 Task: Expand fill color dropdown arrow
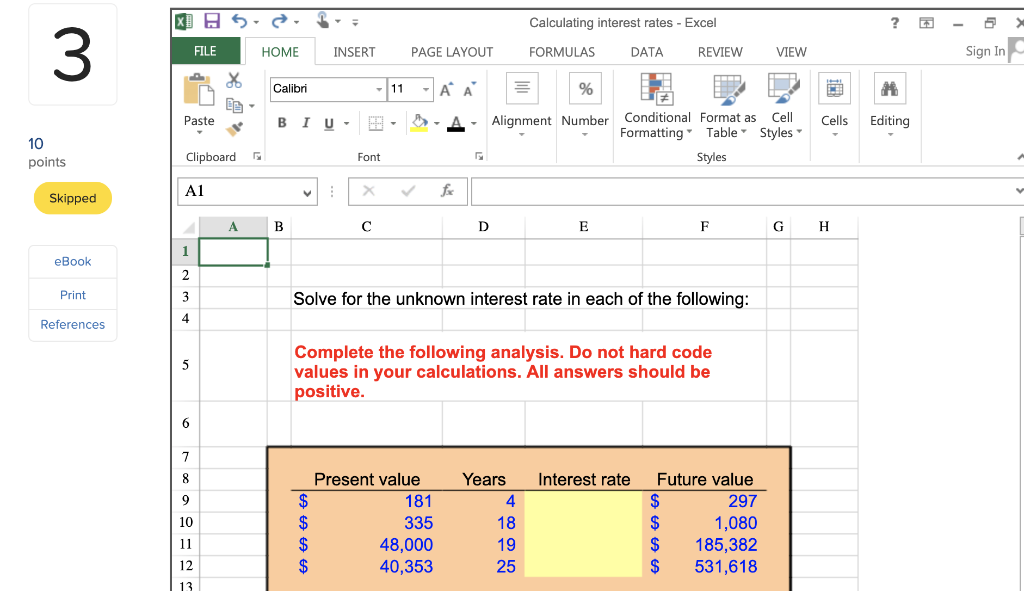coord(437,123)
